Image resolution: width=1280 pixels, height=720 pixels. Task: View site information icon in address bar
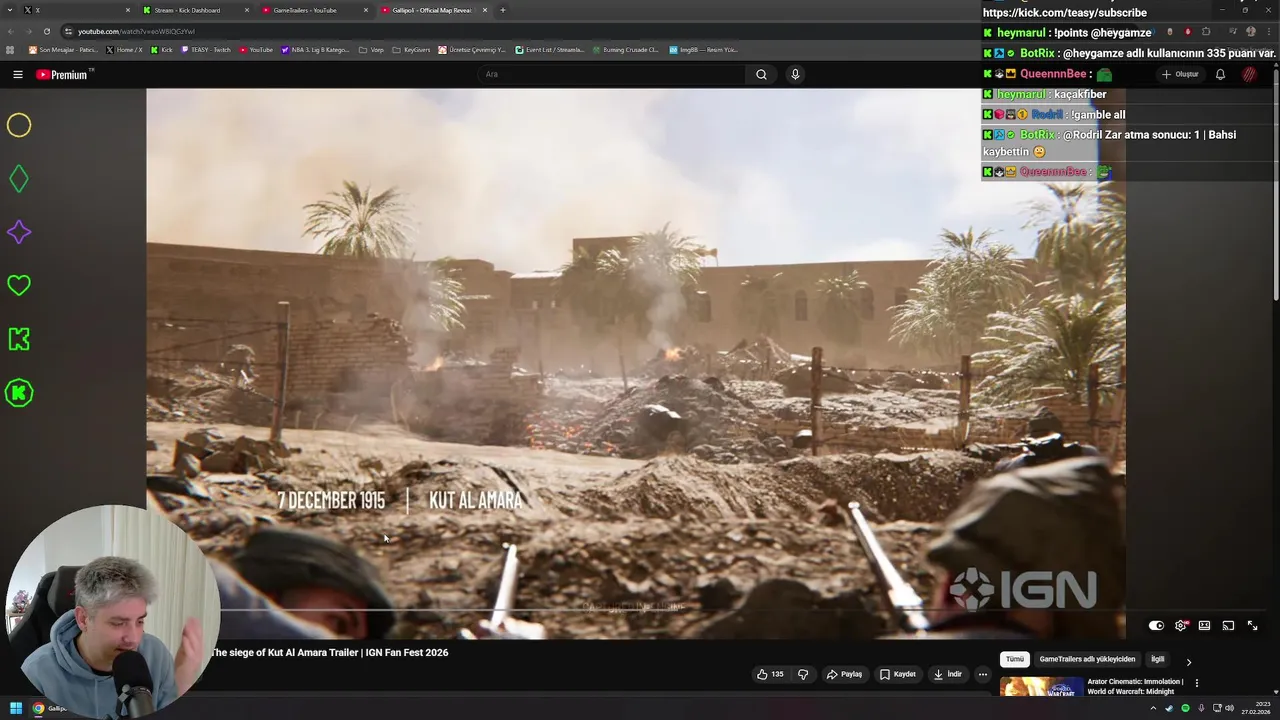[x=68, y=31]
